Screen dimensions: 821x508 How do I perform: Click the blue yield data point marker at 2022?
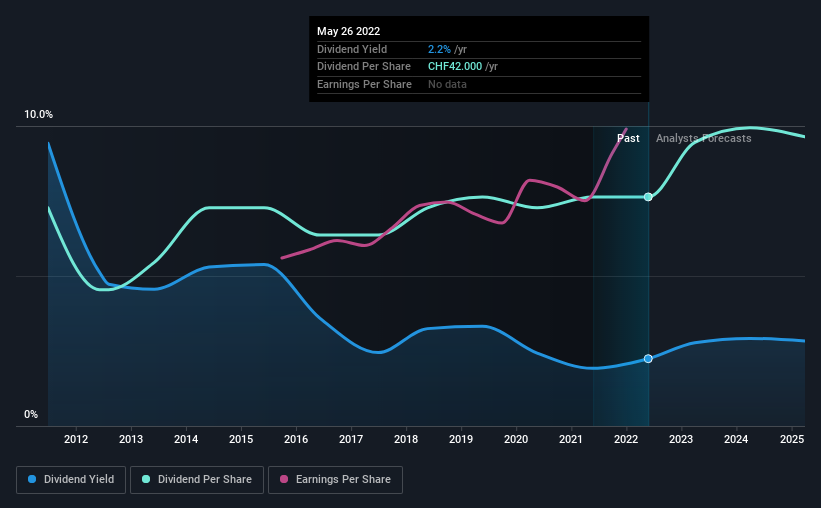click(x=648, y=359)
